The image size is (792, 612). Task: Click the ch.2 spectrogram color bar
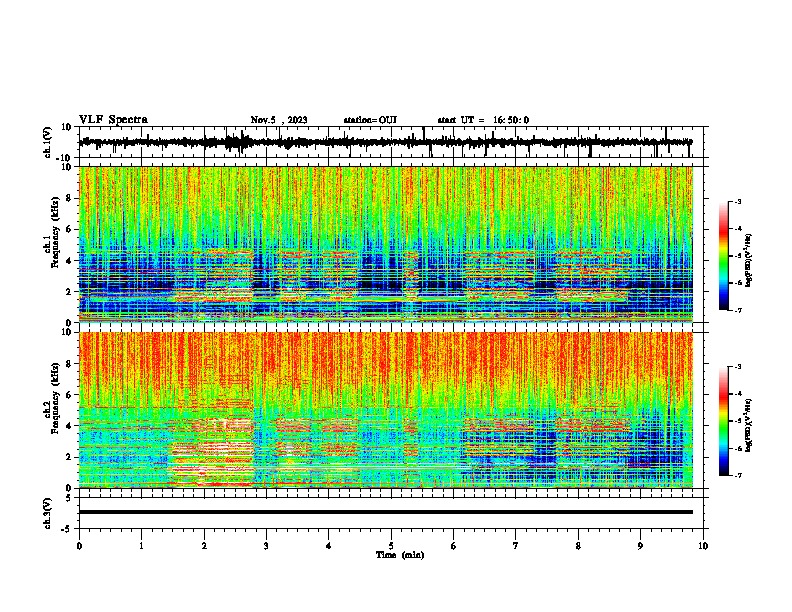[724, 421]
